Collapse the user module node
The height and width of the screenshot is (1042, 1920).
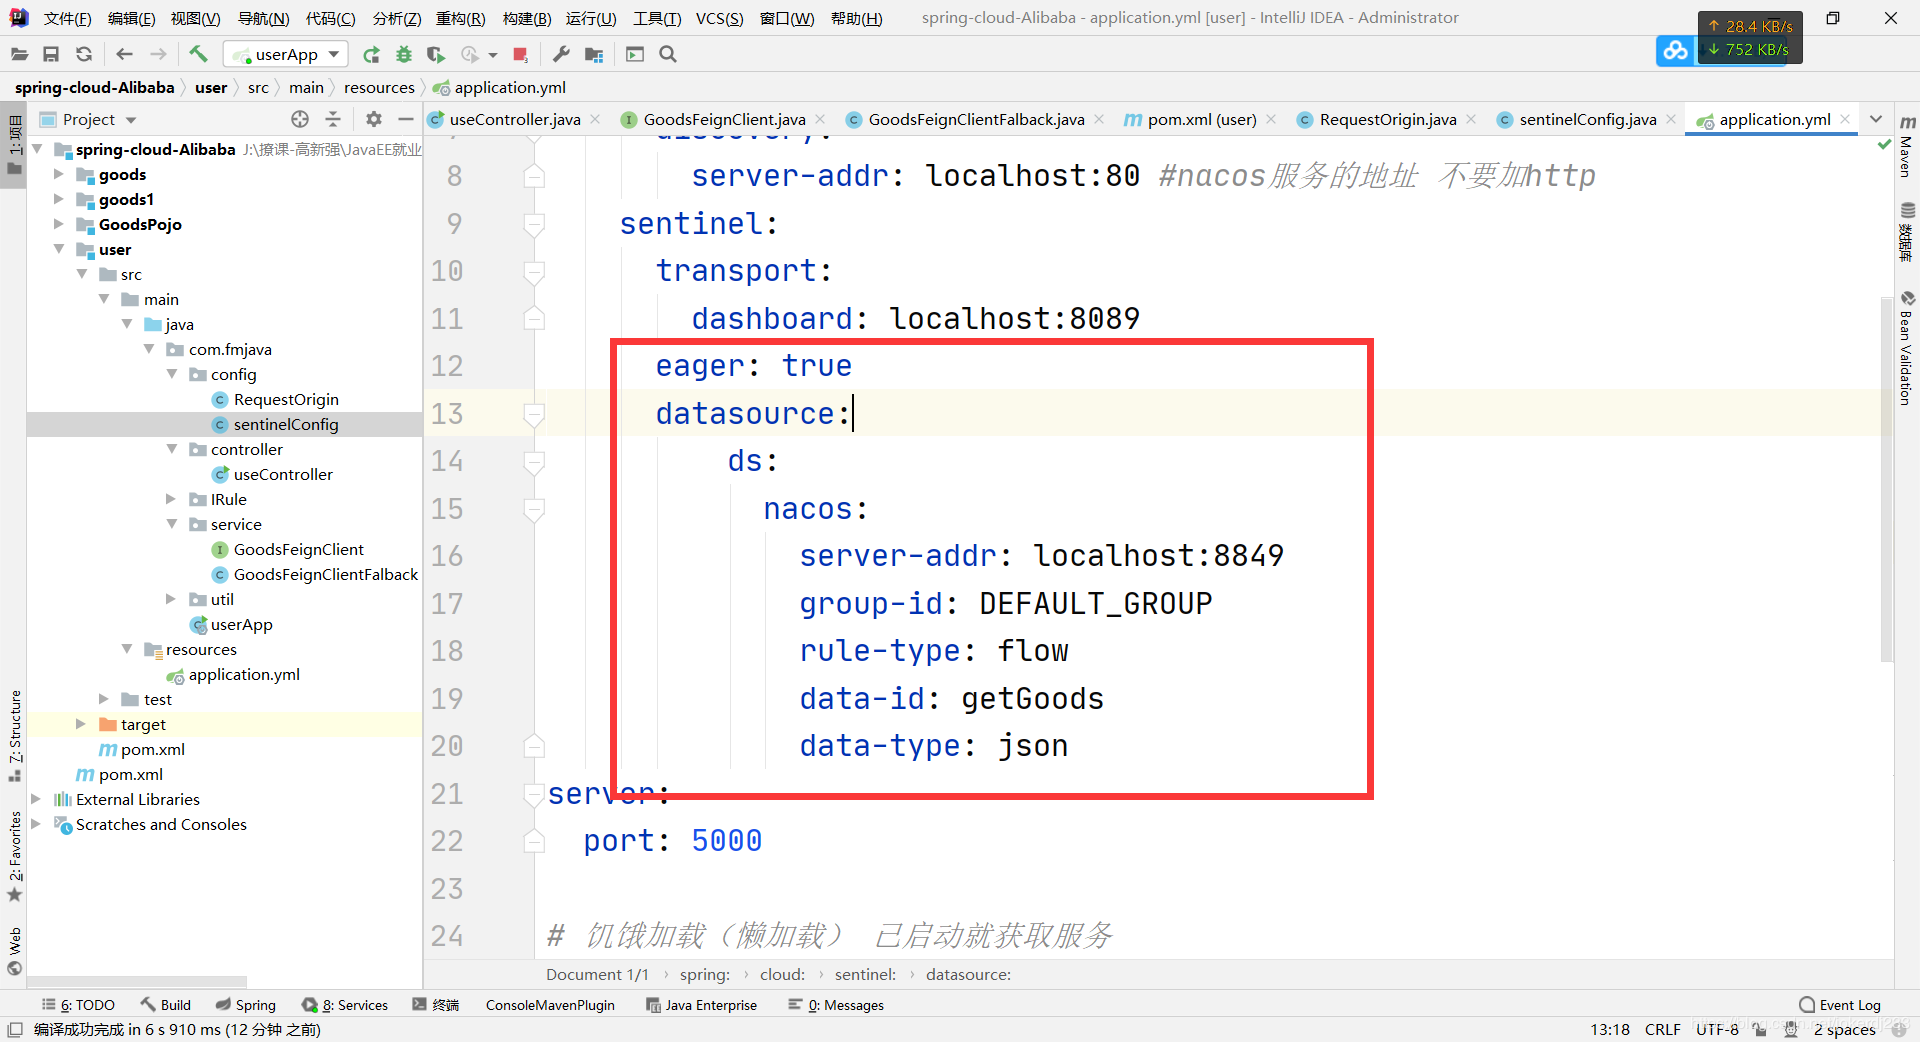click(x=58, y=249)
